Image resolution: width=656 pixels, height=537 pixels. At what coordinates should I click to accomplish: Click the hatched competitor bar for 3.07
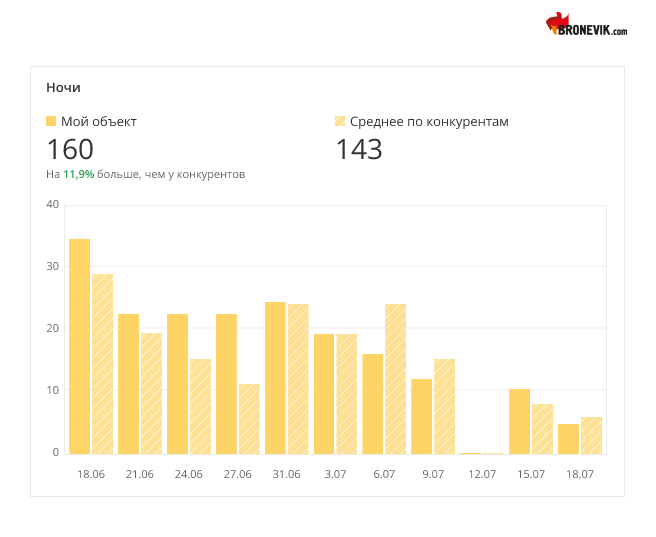[x=347, y=394]
